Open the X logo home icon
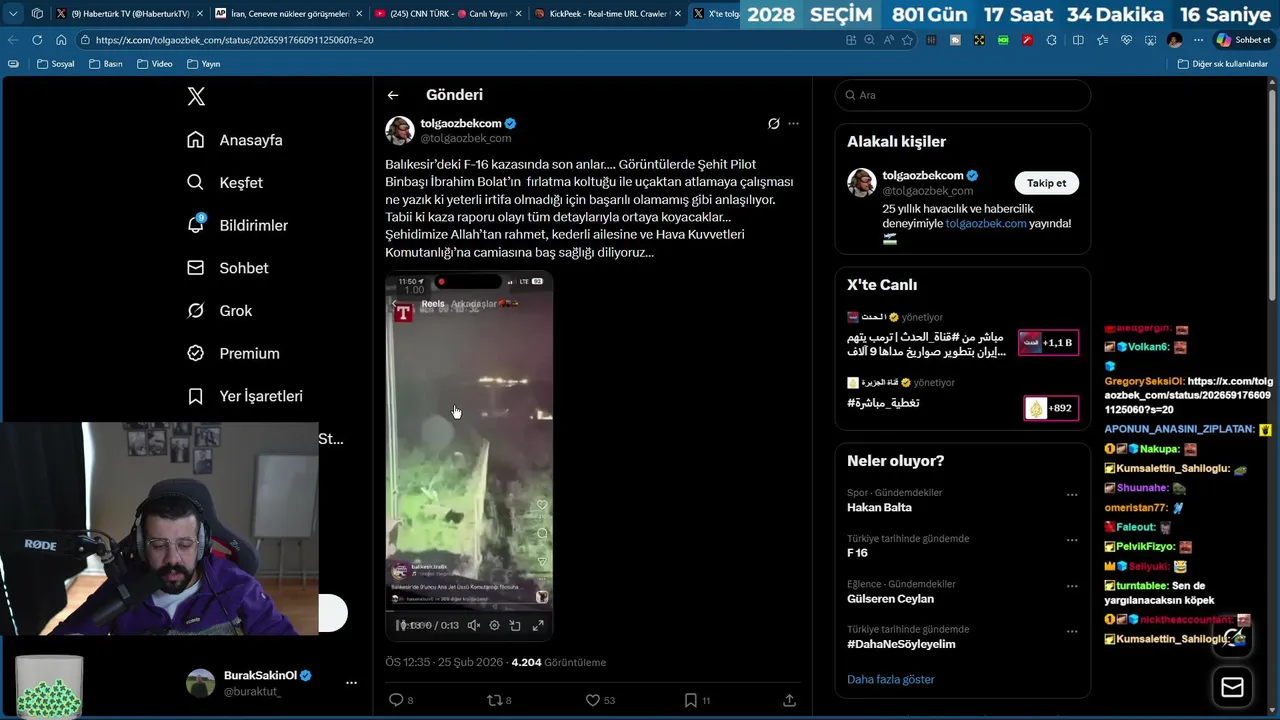The width and height of the screenshot is (1280, 720). 196,96
